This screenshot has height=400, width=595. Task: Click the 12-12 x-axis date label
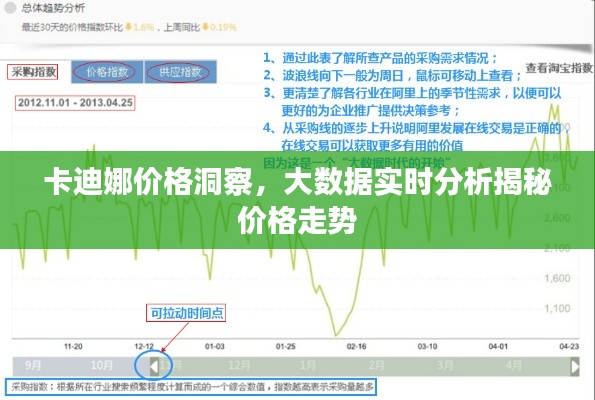[x=144, y=346]
